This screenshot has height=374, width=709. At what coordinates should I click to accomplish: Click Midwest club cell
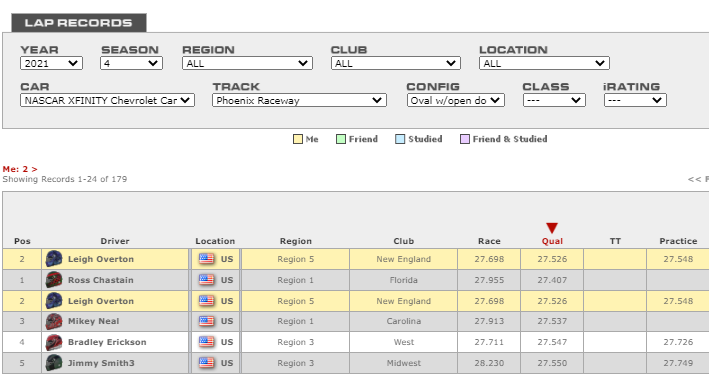coord(404,363)
